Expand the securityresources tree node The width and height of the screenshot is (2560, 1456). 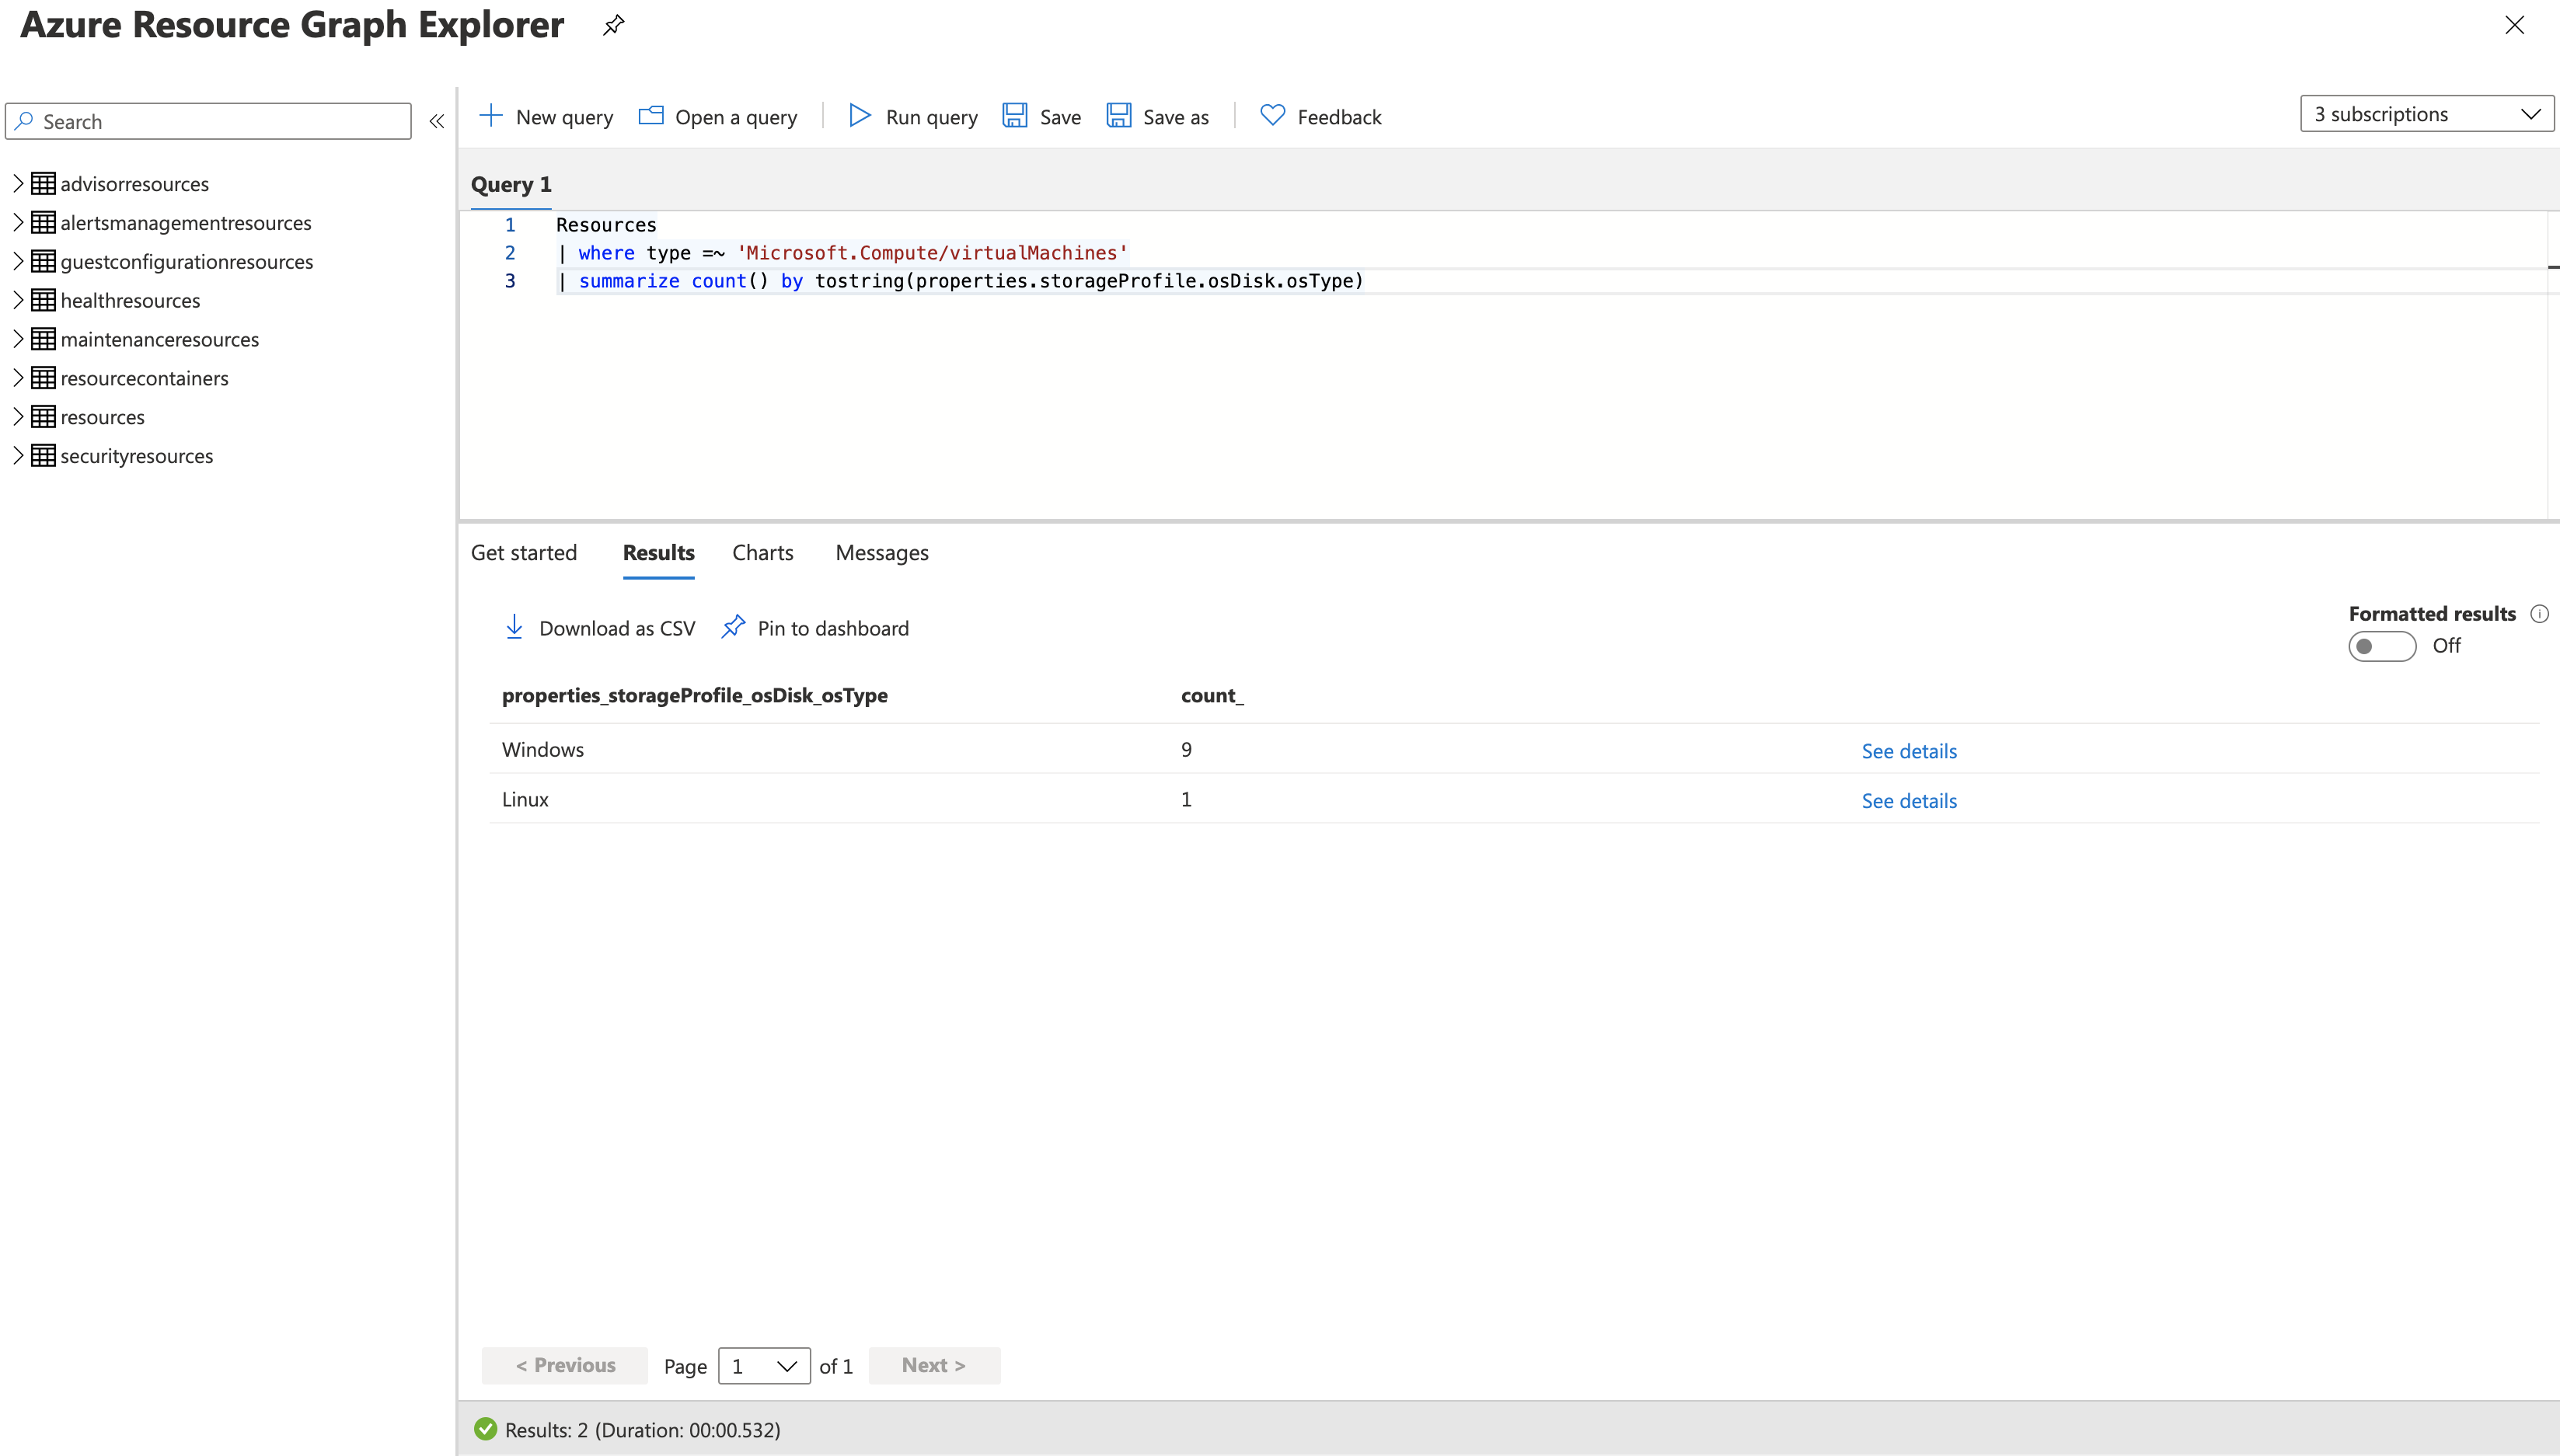[x=18, y=456]
